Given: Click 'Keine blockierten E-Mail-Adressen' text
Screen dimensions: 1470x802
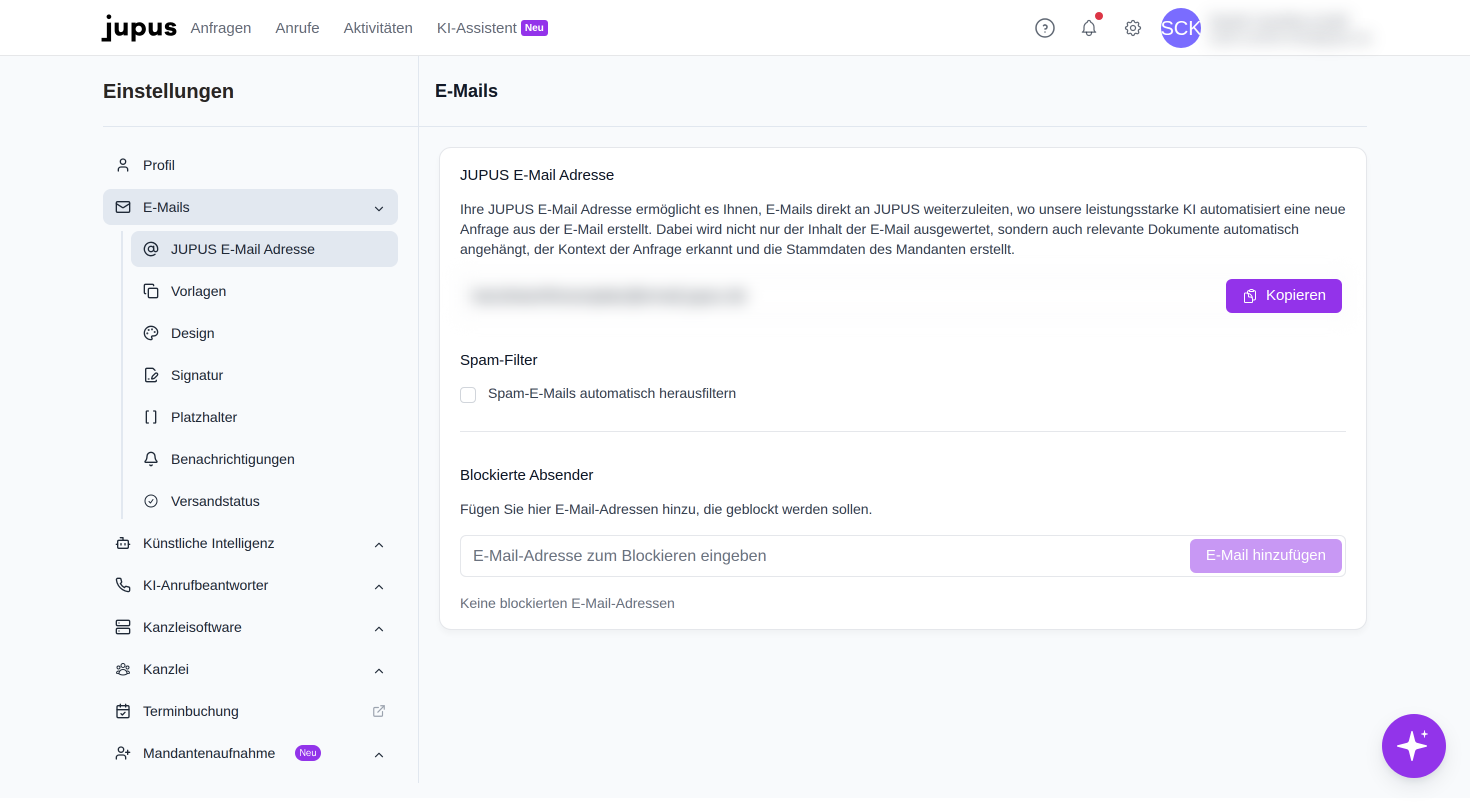Looking at the screenshot, I should coord(567,603).
